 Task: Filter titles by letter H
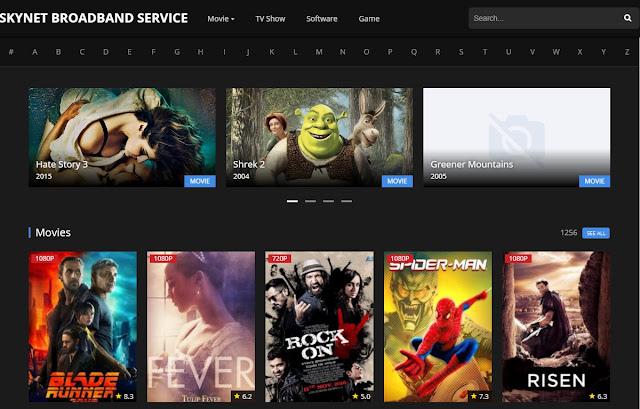(200, 52)
